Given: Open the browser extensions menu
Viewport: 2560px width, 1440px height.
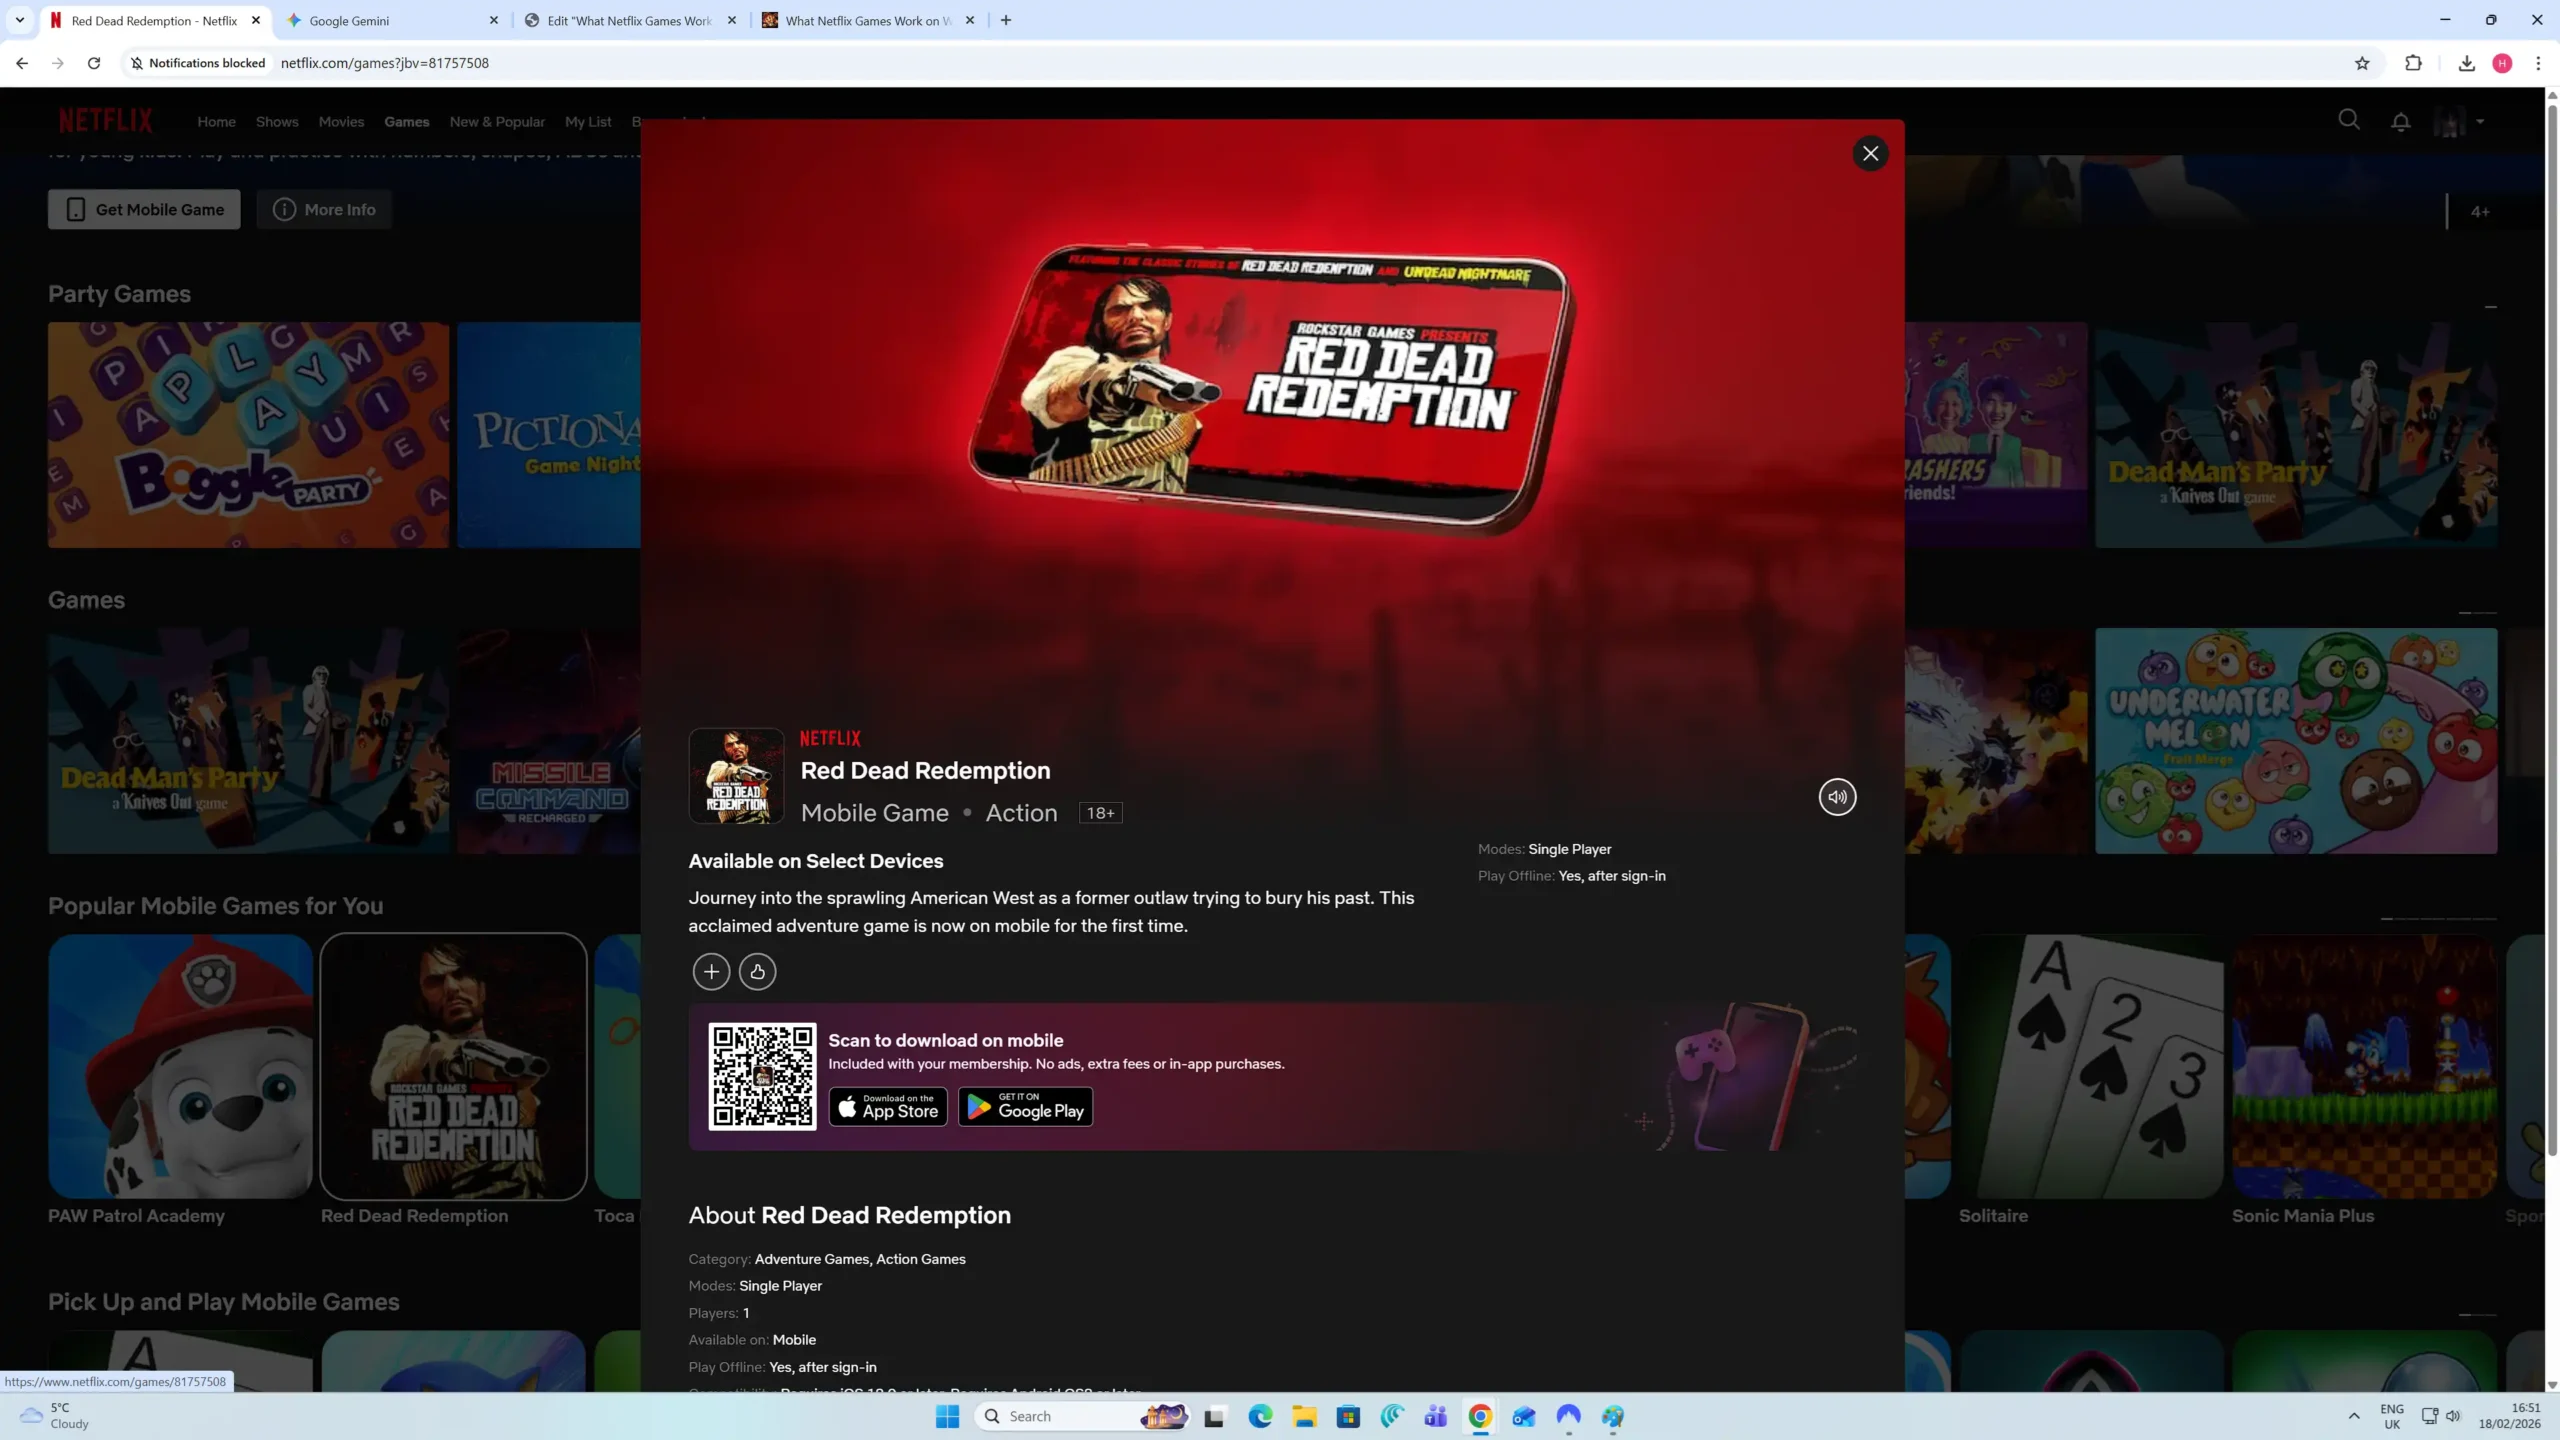Looking at the screenshot, I should click(2412, 62).
